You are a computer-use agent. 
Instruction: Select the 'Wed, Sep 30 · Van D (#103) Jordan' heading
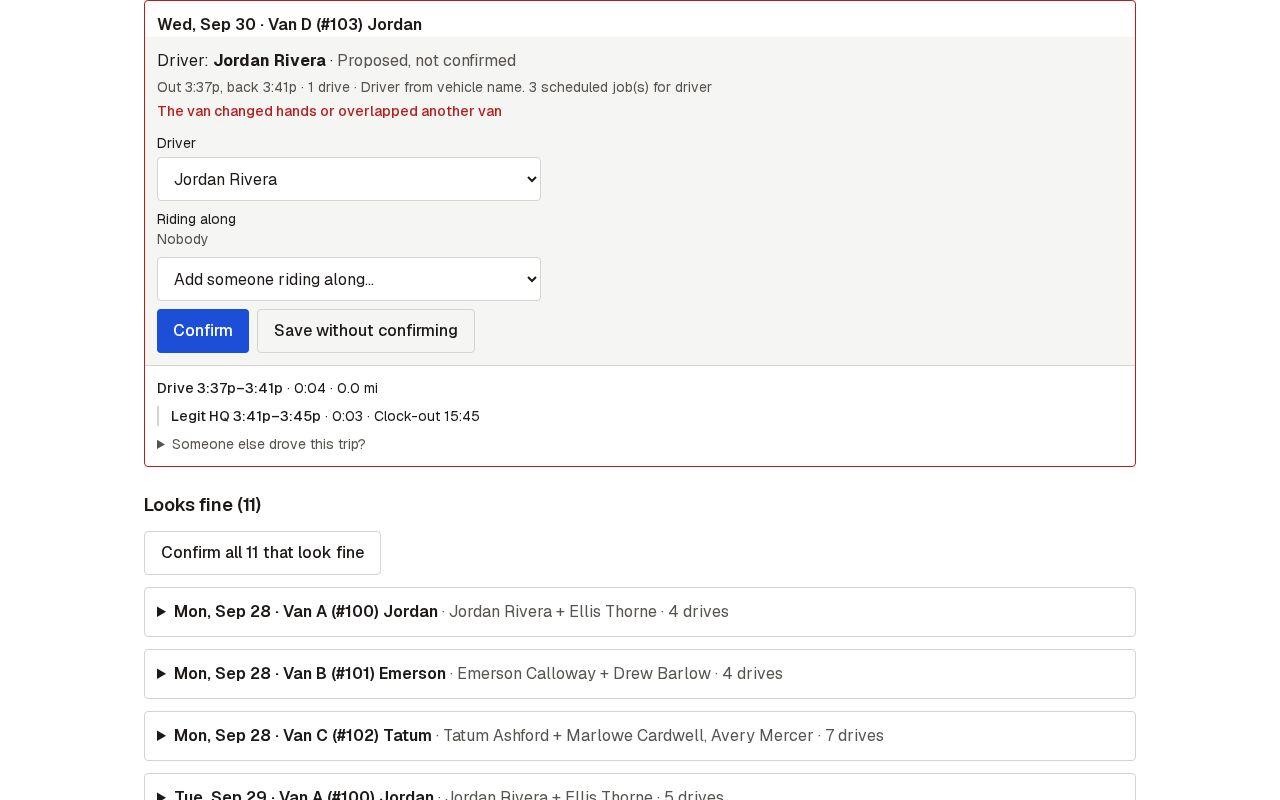click(289, 24)
